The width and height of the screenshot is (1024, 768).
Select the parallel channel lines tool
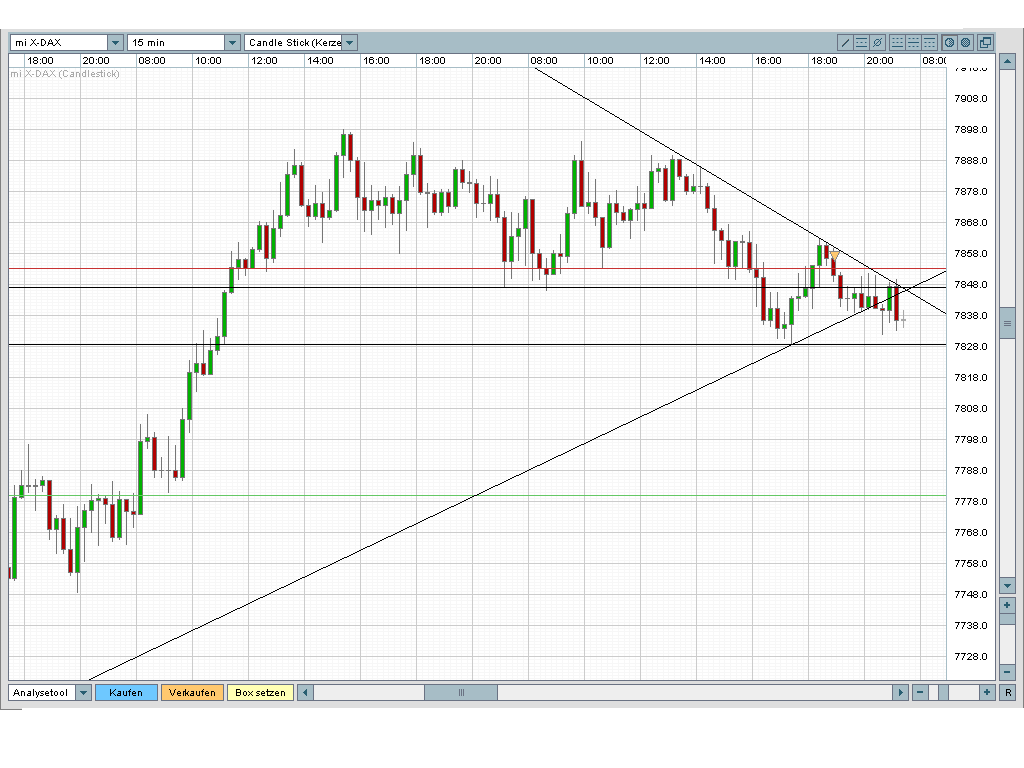click(861, 42)
